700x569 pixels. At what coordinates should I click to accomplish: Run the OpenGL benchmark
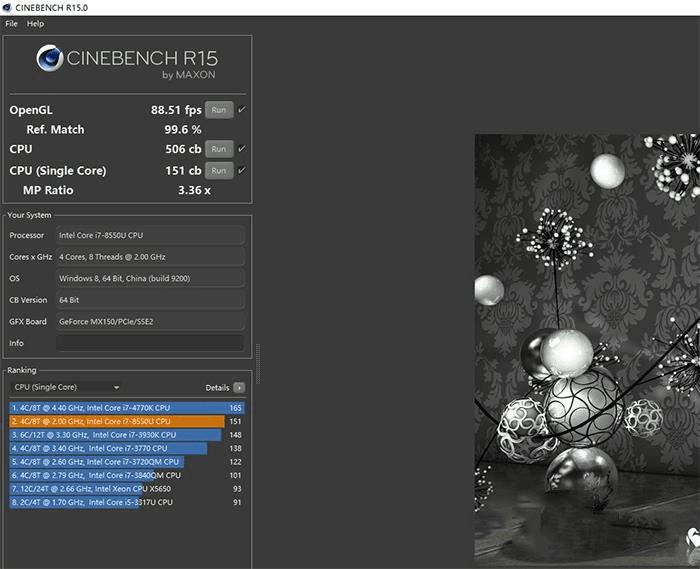tap(219, 110)
